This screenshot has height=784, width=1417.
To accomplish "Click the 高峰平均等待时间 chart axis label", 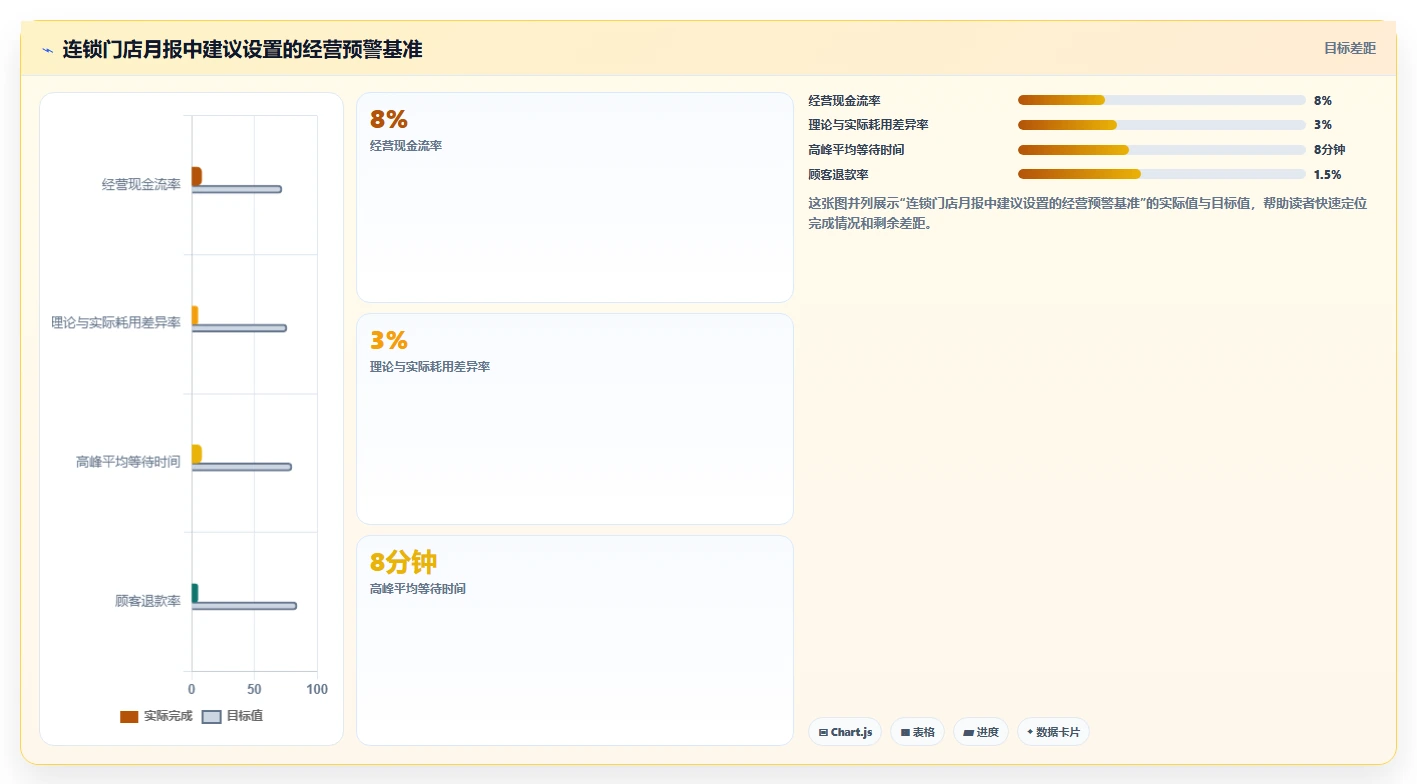I will click(128, 462).
